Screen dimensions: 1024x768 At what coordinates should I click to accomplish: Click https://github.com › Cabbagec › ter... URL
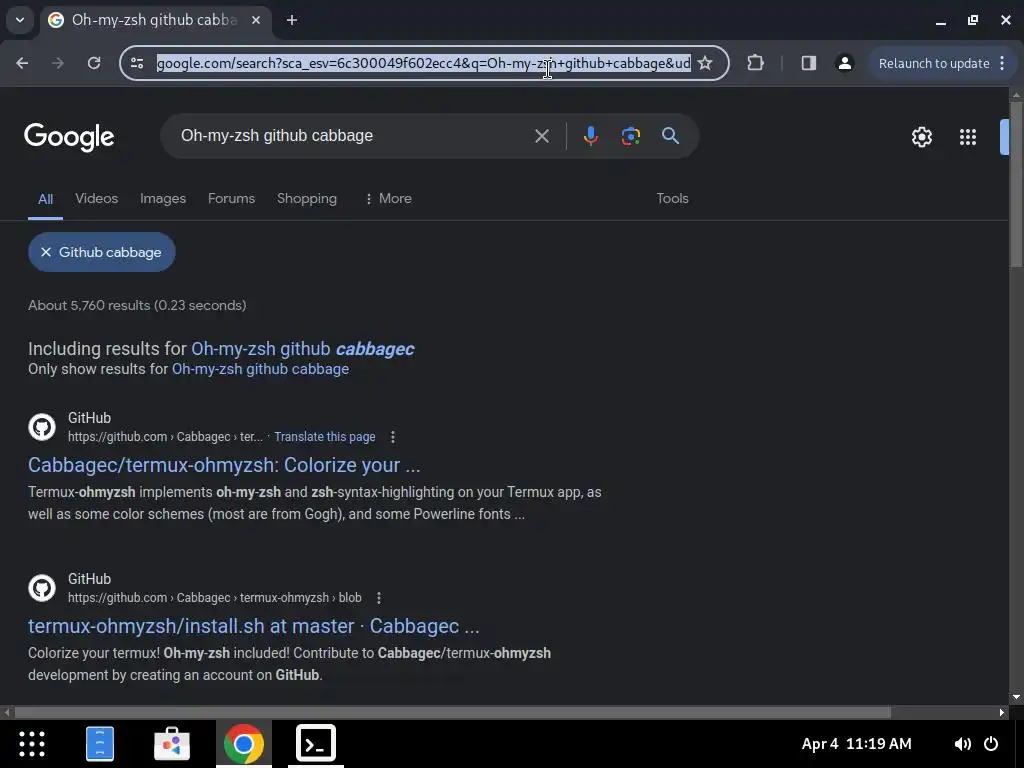[x=165, y=437]
